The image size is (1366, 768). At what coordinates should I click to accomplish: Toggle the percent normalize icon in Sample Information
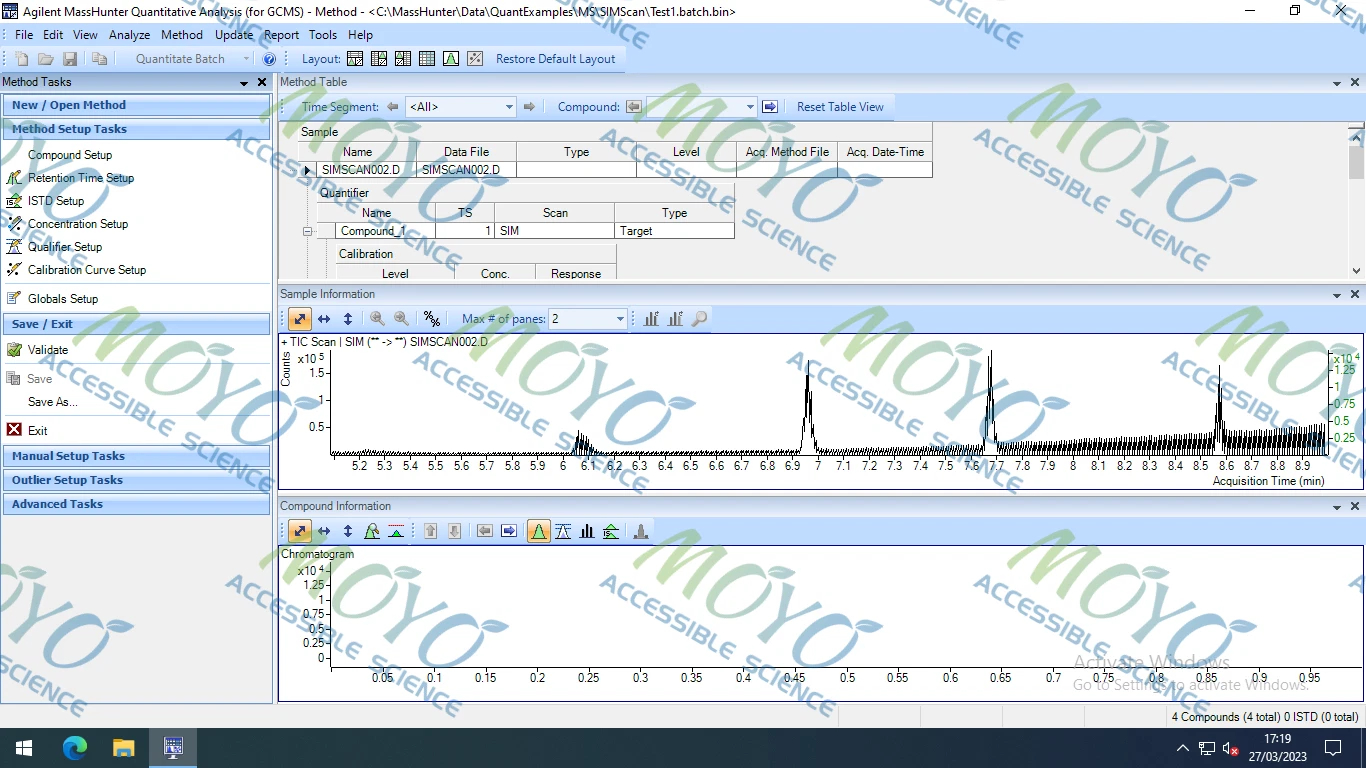click(x=432, y=319)
